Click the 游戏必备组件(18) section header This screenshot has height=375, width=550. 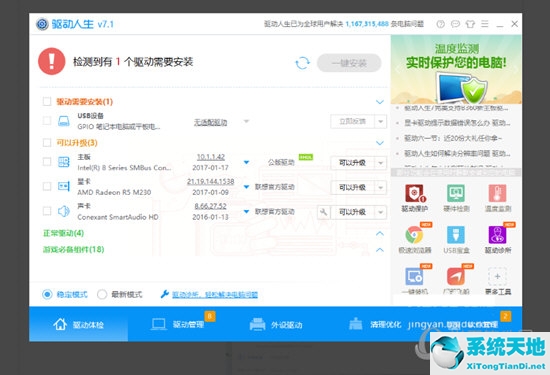pyautogui.click(x=73, y=249)
